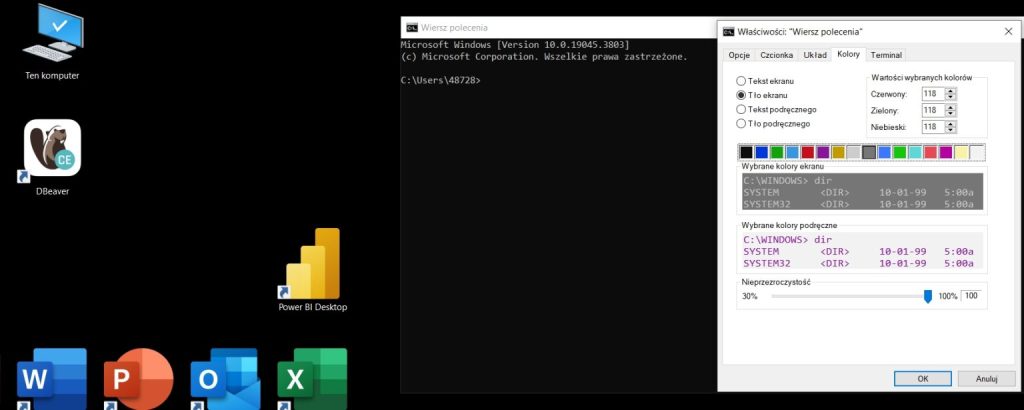The height and width of the screenshot is (410, 1024).
Task: Focus the opacity percent field showing 100
Action: [x=970, y=296]
